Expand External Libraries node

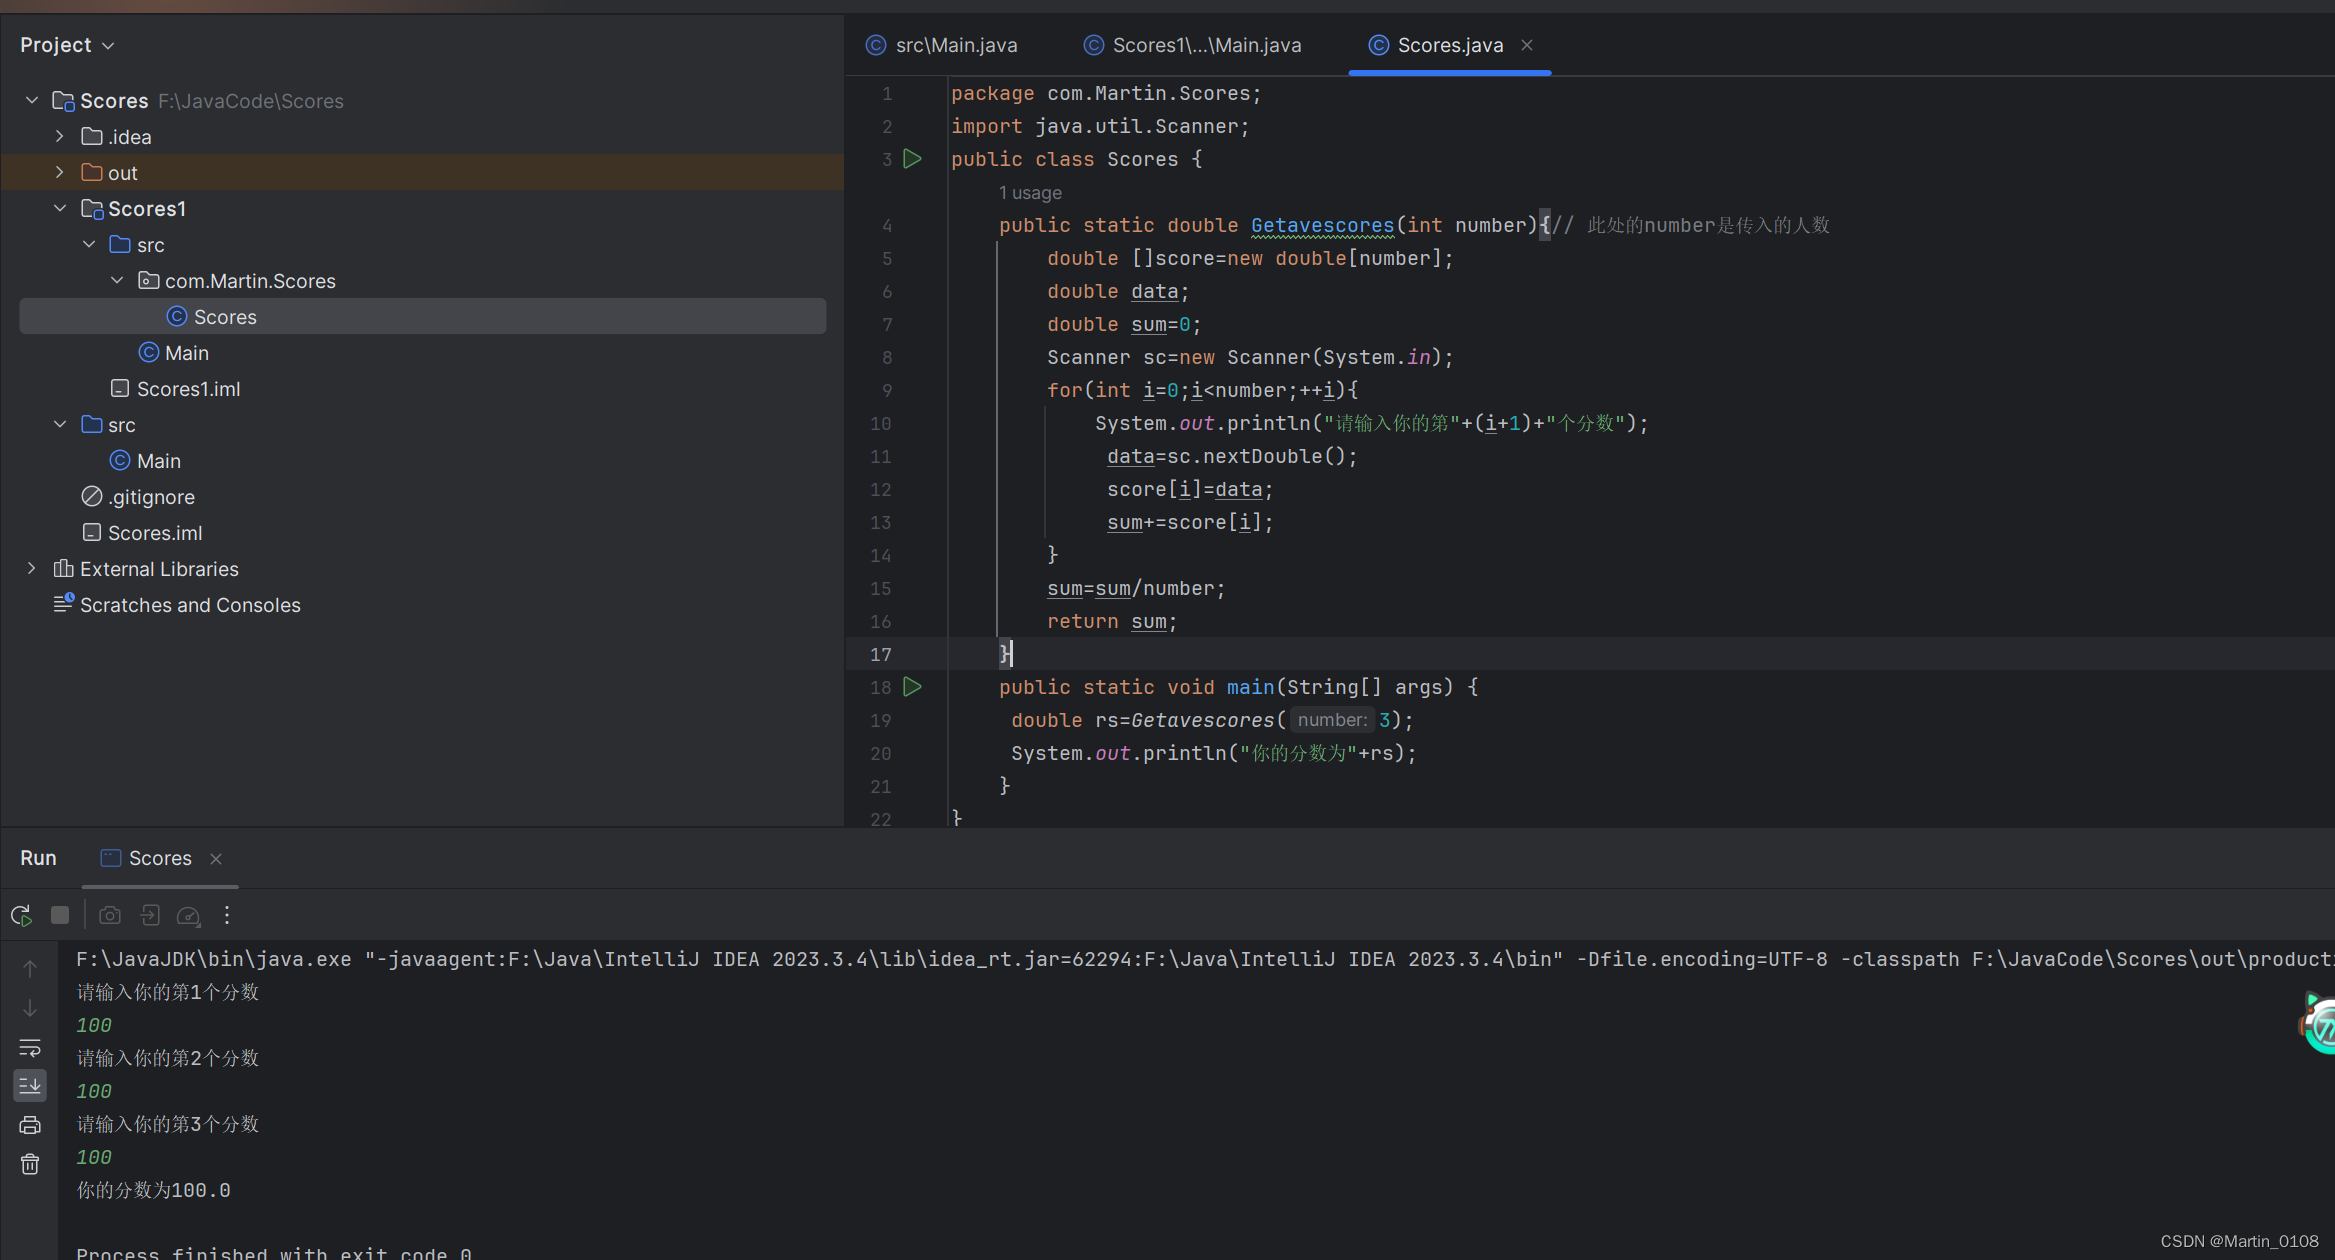click(x=32, y=569)
